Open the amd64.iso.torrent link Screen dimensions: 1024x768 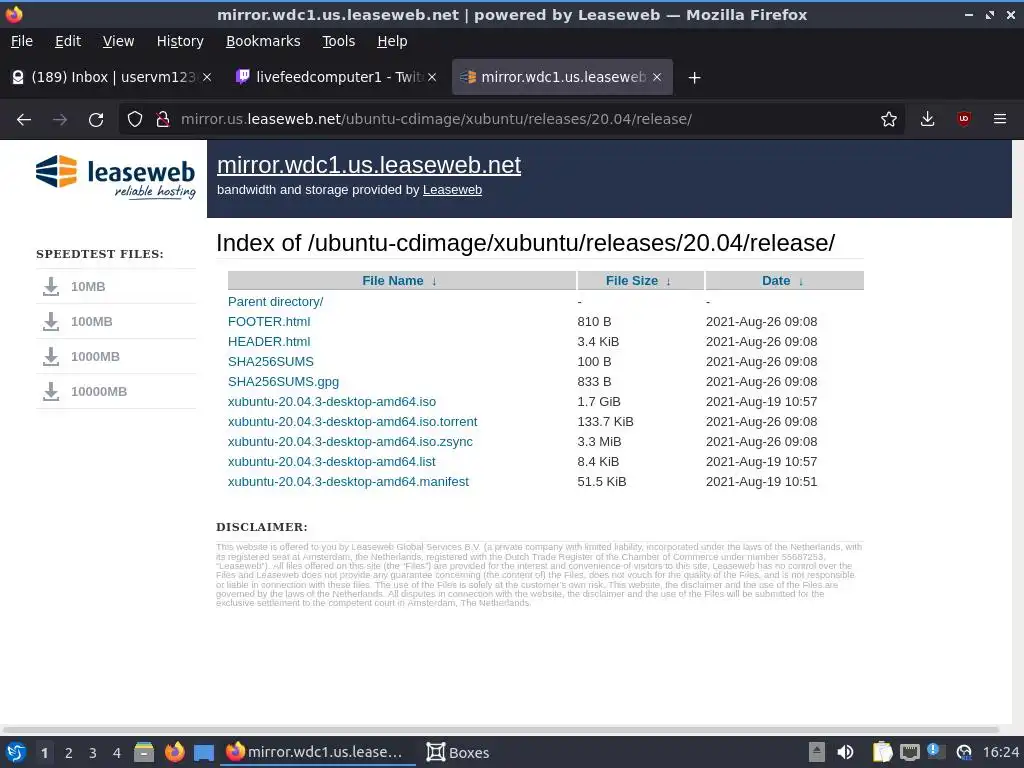point(353,422)
